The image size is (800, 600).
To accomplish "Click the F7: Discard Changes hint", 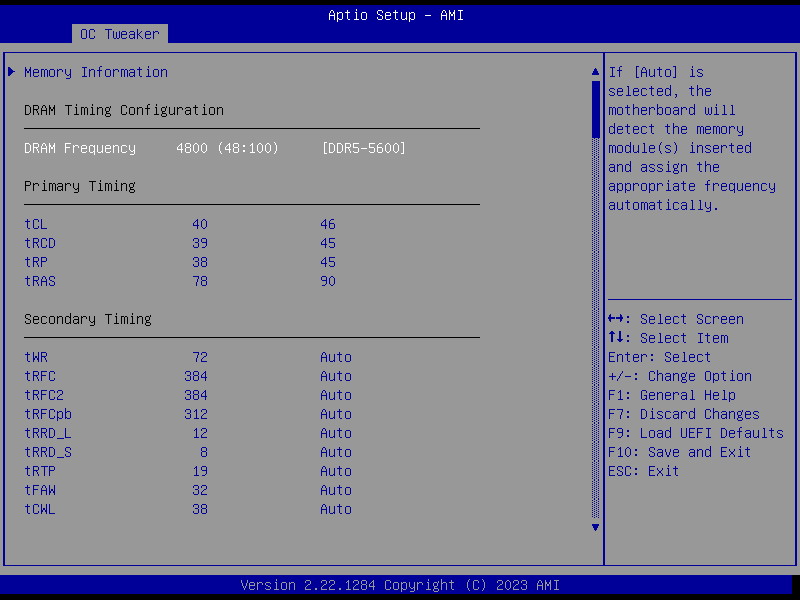I will (x=684, y=414).
